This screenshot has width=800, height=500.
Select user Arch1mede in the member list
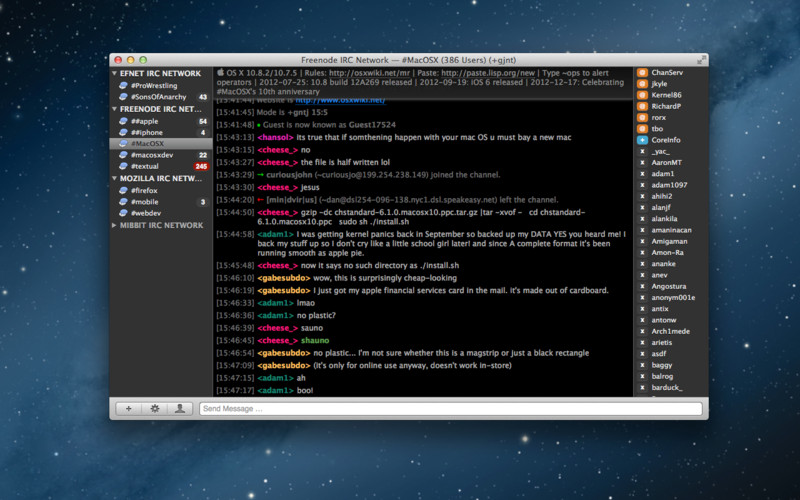[670, 331]
